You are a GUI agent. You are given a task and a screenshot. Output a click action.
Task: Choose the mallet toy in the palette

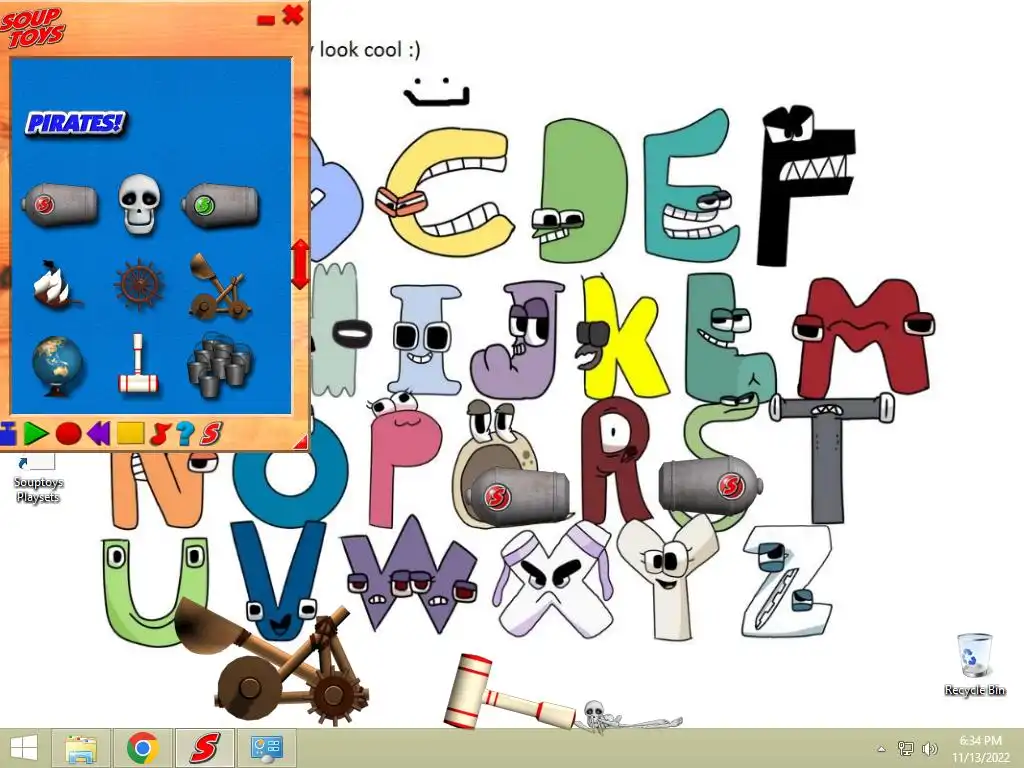138,364
